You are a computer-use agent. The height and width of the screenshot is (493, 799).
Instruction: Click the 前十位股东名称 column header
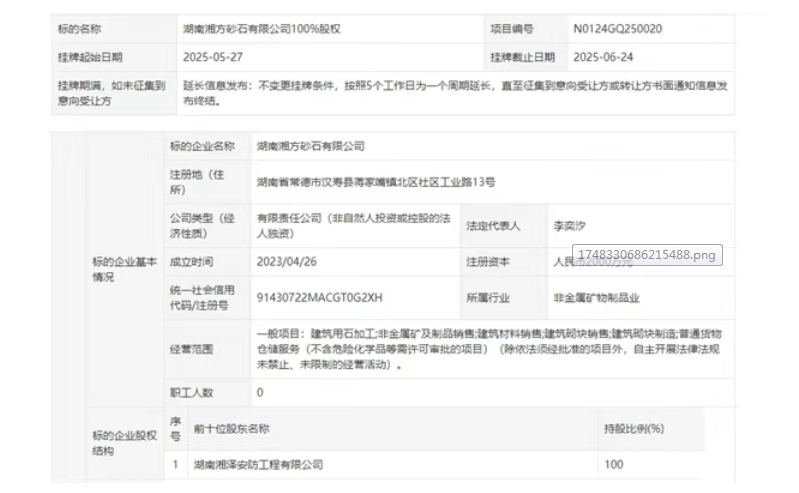[232, 429]
